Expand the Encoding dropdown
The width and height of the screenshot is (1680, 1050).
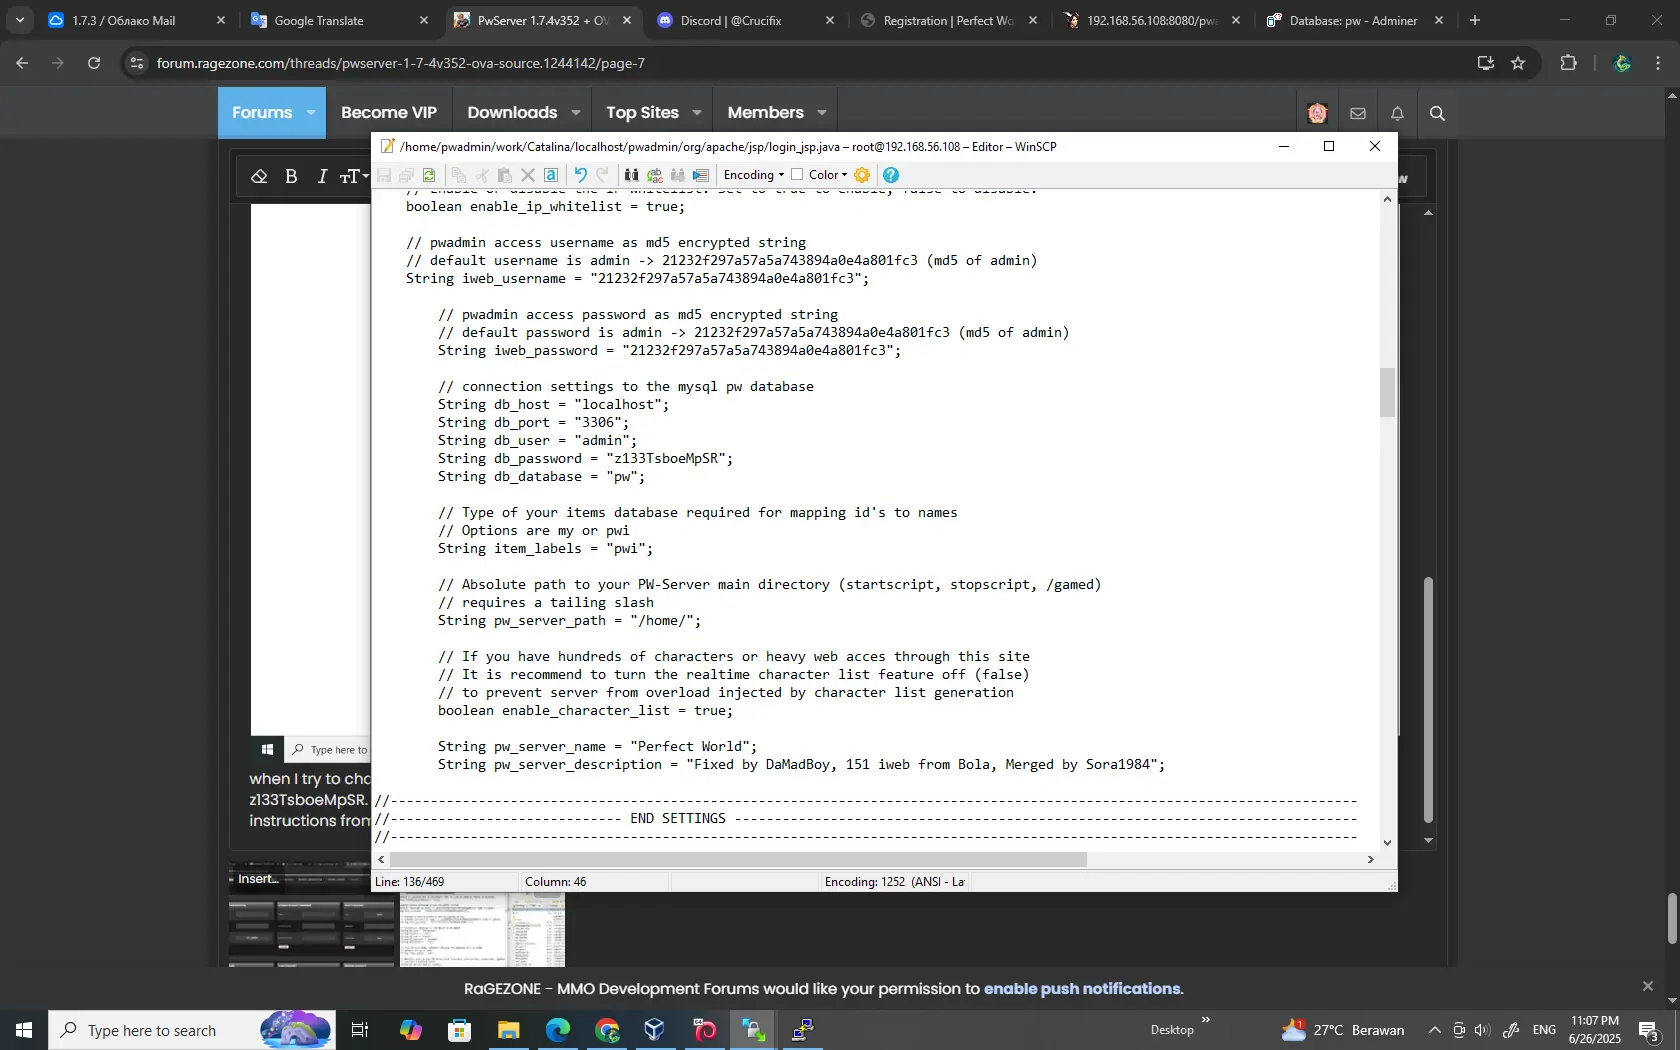pos(754,175)
